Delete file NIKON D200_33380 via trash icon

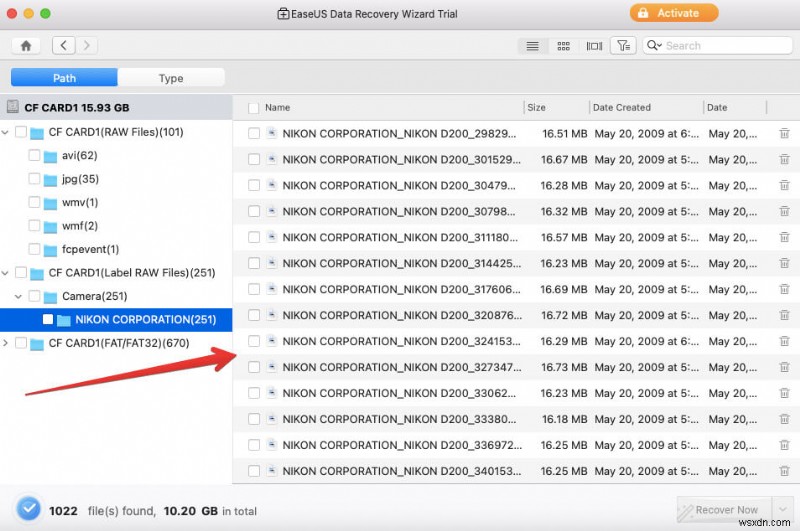tap(784, 419)
